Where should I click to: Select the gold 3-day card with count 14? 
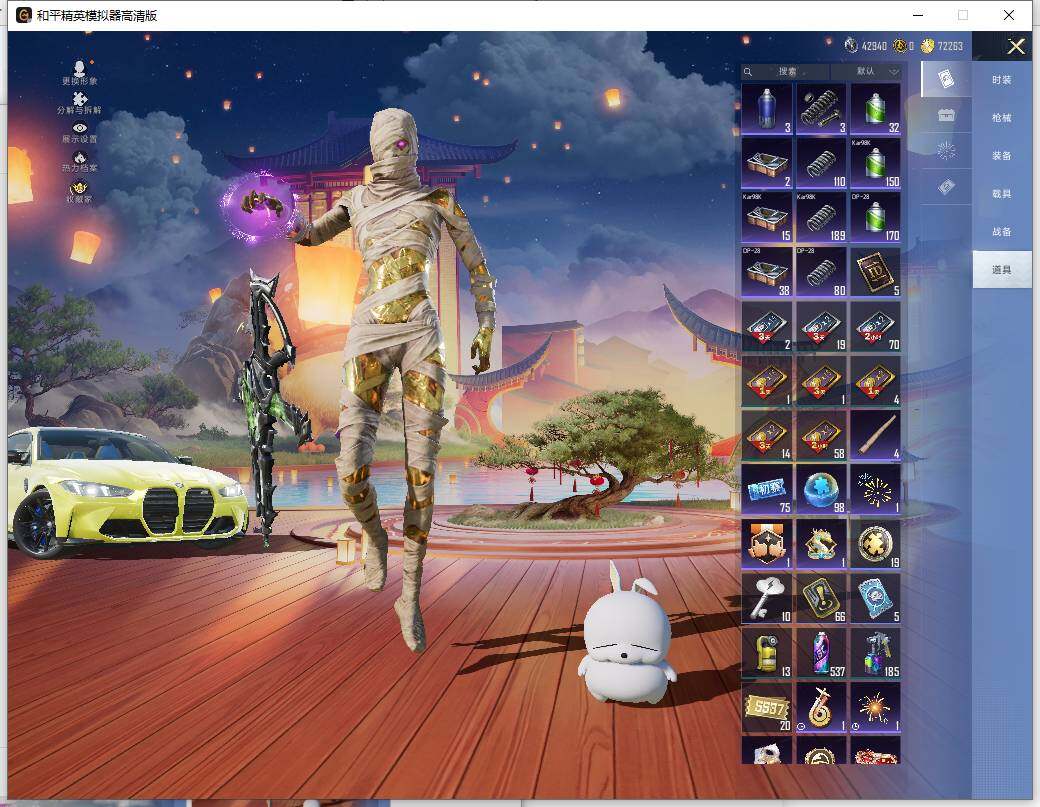tap(767, 435)
